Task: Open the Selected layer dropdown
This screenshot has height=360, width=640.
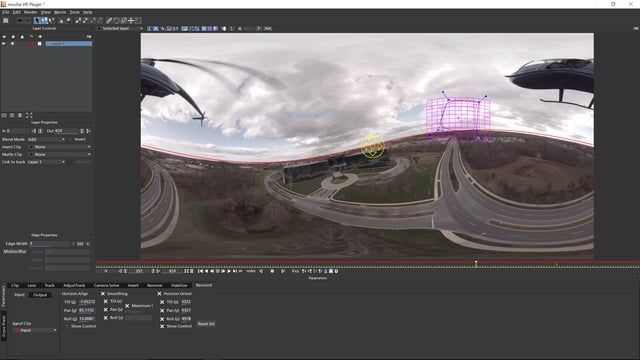Action: (121, 29)
